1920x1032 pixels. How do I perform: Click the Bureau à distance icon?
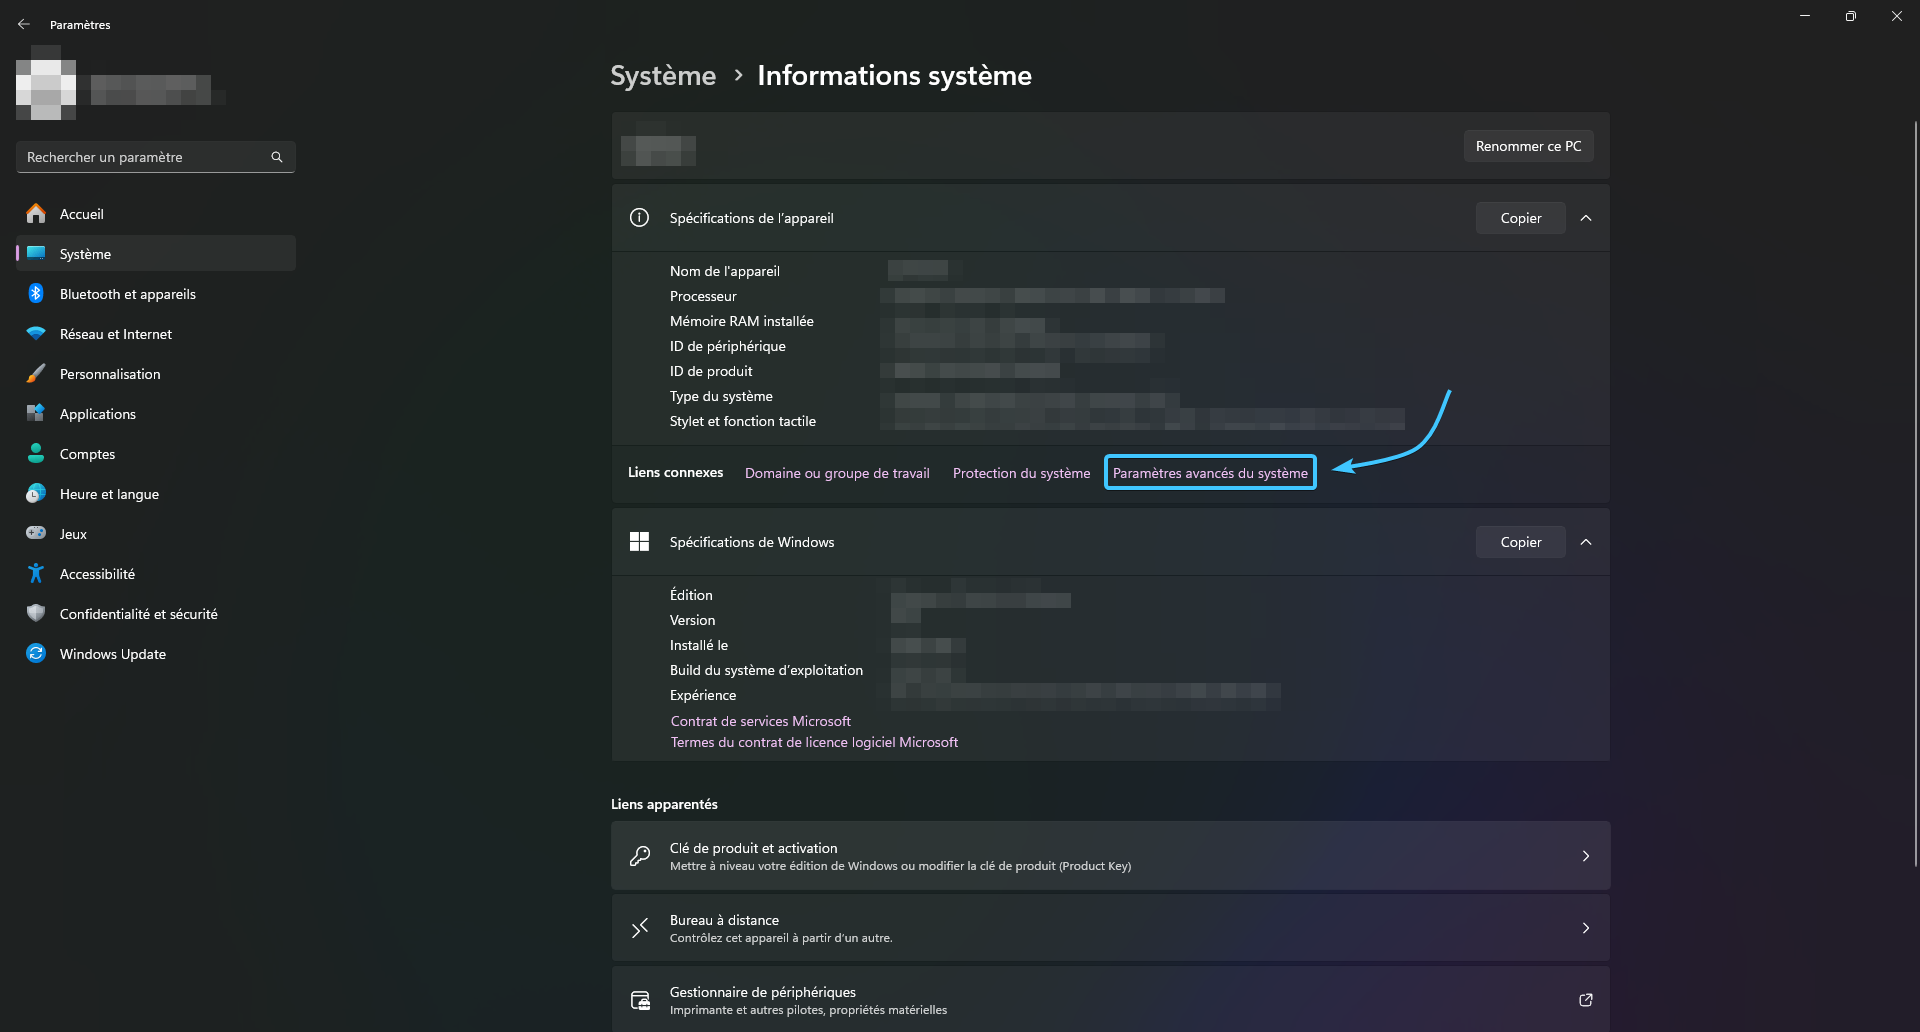(x=640, y=928)
